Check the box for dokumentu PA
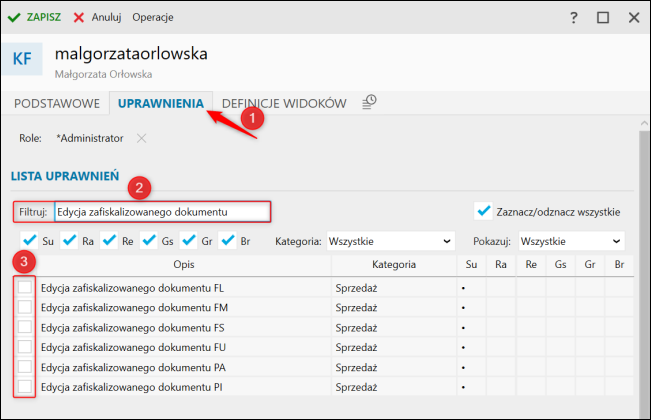 25,366
